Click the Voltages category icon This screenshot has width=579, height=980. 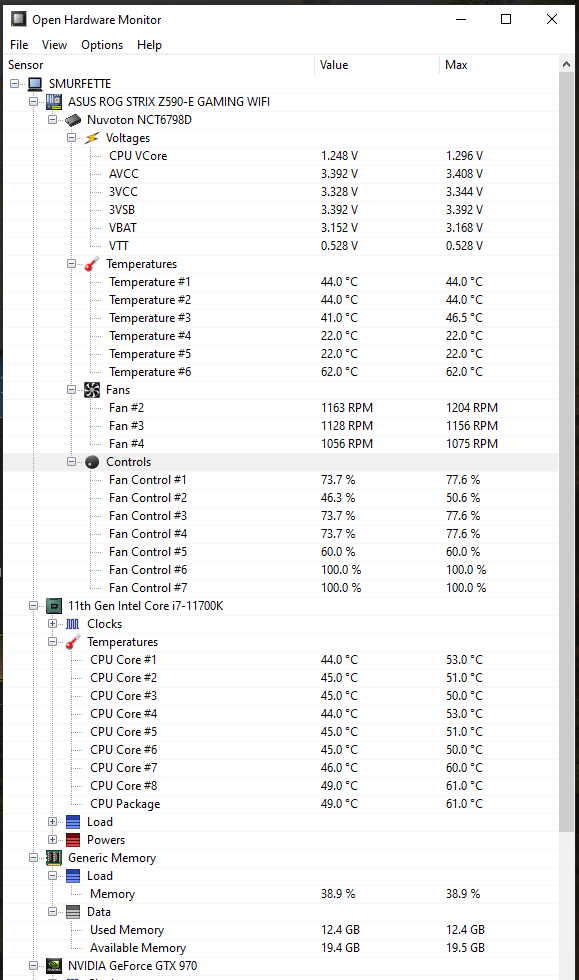click(x=91, y=137)
